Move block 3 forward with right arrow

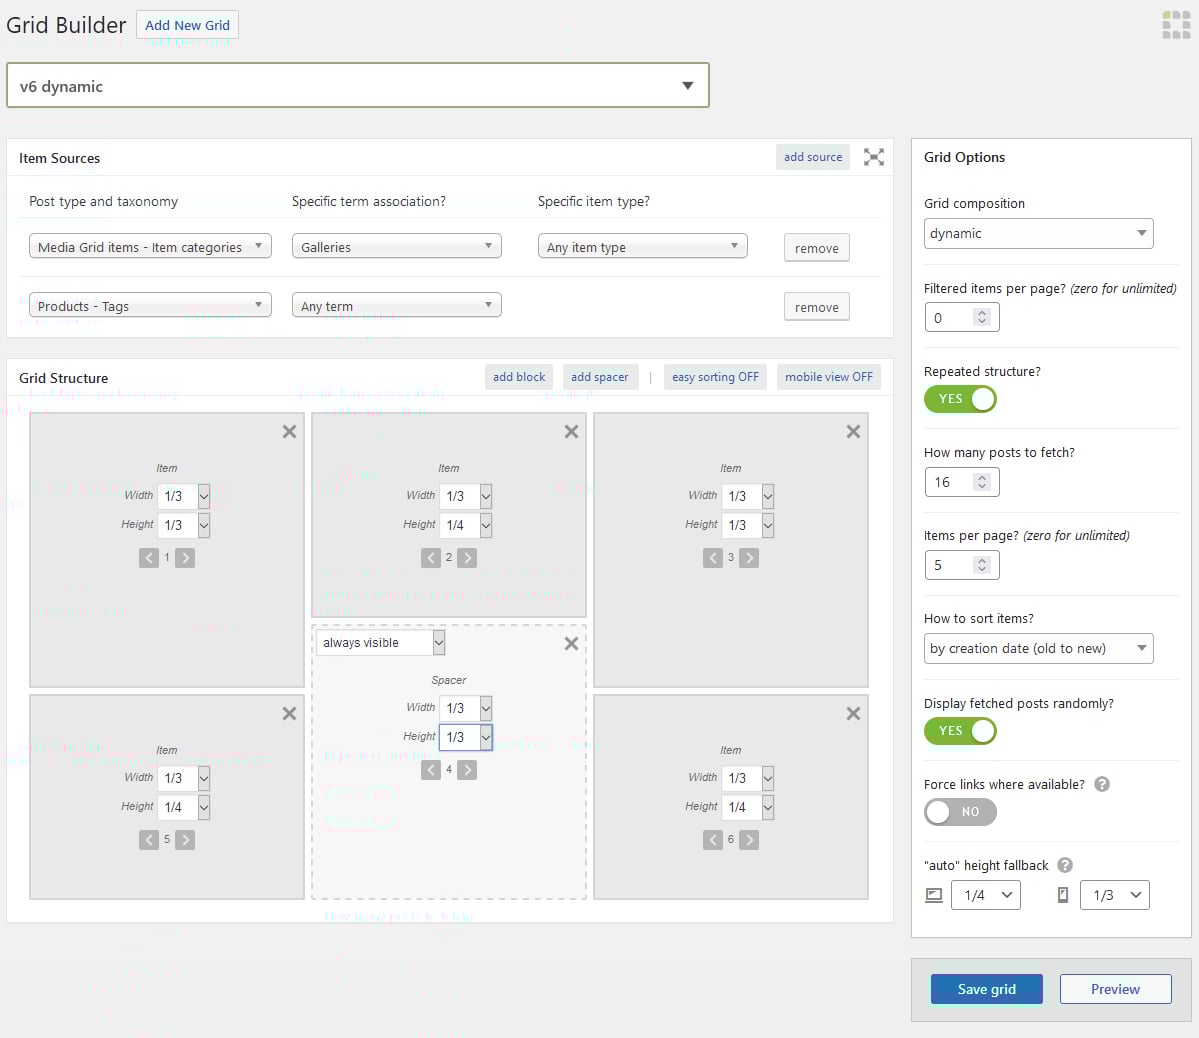click(749, 558)
